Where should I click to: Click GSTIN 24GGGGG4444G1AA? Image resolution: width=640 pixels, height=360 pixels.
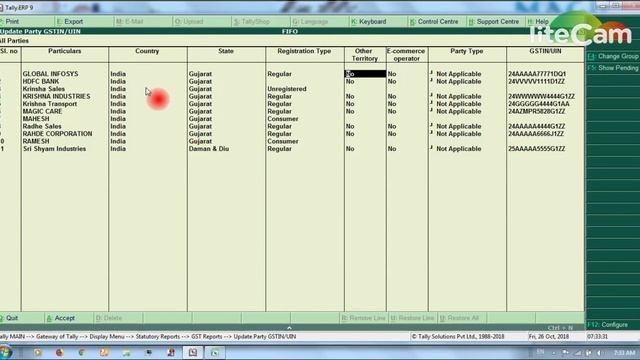click(539, 104)
